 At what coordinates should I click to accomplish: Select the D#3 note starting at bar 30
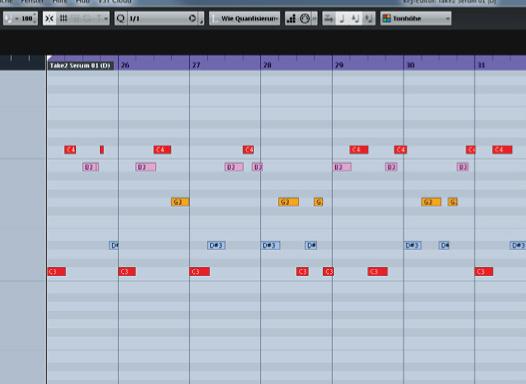click(x=413, y=245)
